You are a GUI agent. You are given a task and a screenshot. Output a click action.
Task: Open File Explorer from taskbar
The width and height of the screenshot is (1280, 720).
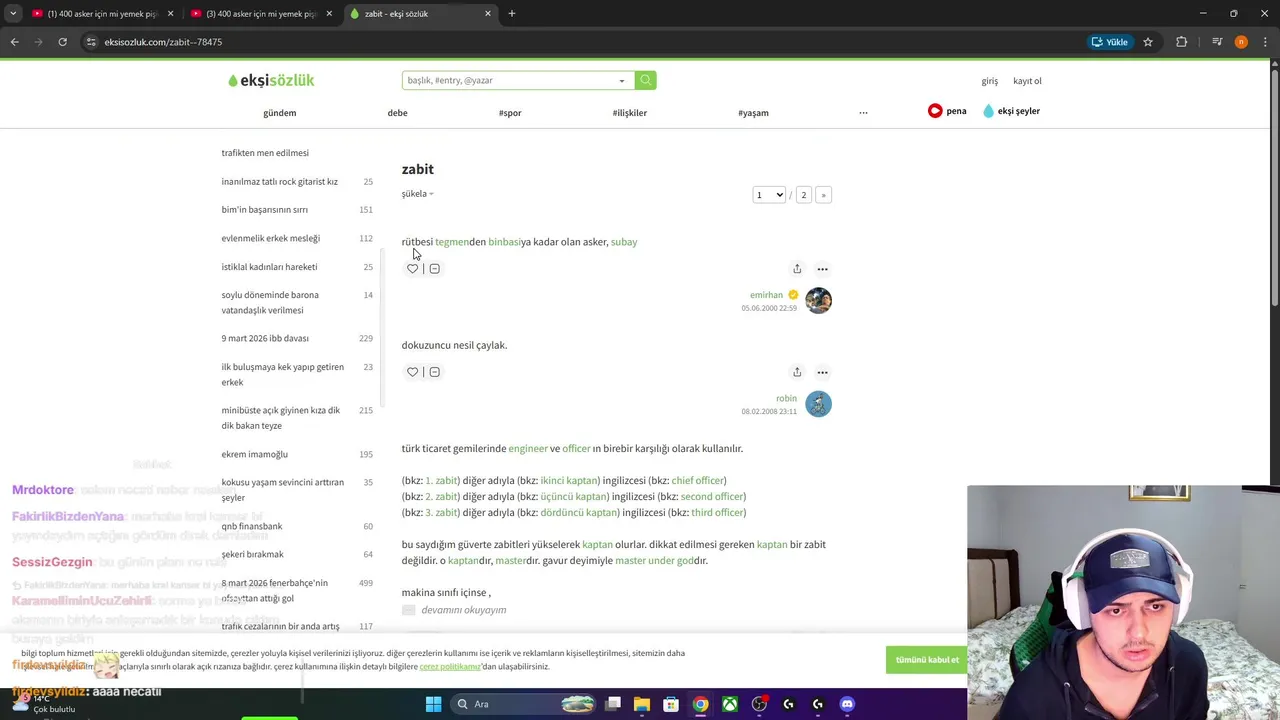coord(642,704)
